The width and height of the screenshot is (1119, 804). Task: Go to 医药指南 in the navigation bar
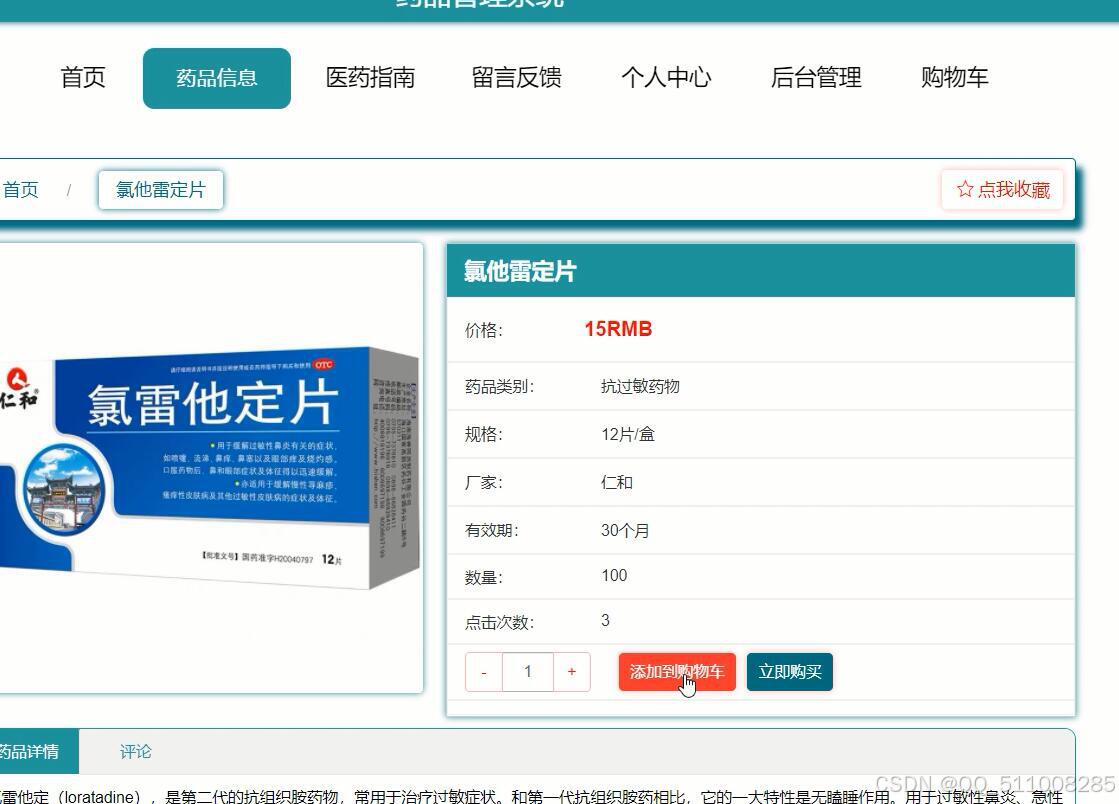point(370,78)
